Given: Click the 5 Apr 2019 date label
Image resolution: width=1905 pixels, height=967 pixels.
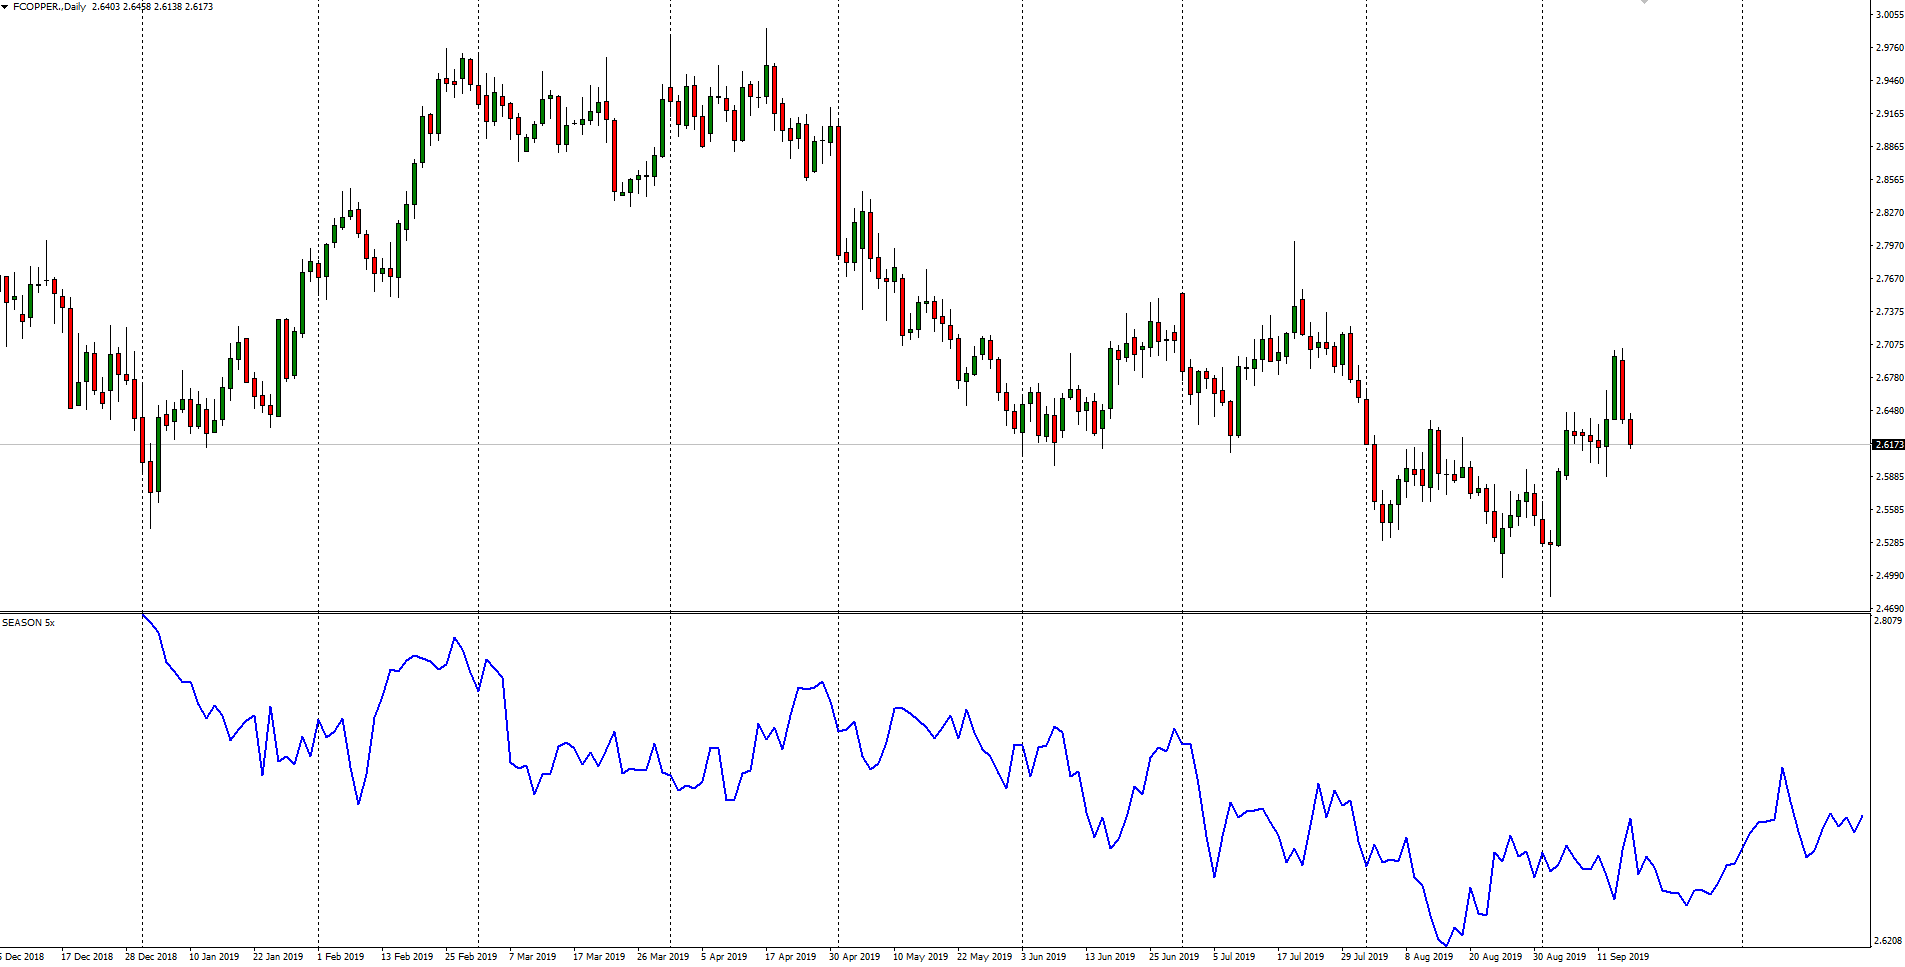Looking at the screenshot, I should tap(725, 957).
